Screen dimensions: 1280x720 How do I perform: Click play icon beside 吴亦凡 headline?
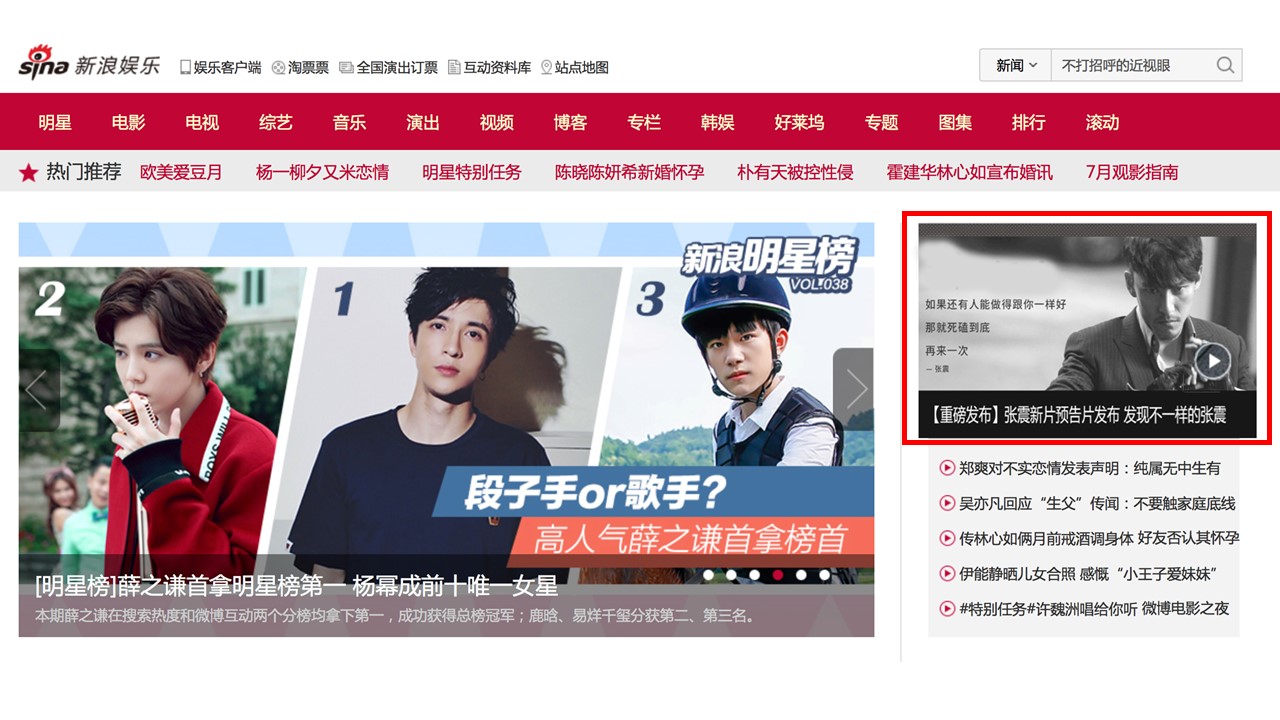coord(946,503)
